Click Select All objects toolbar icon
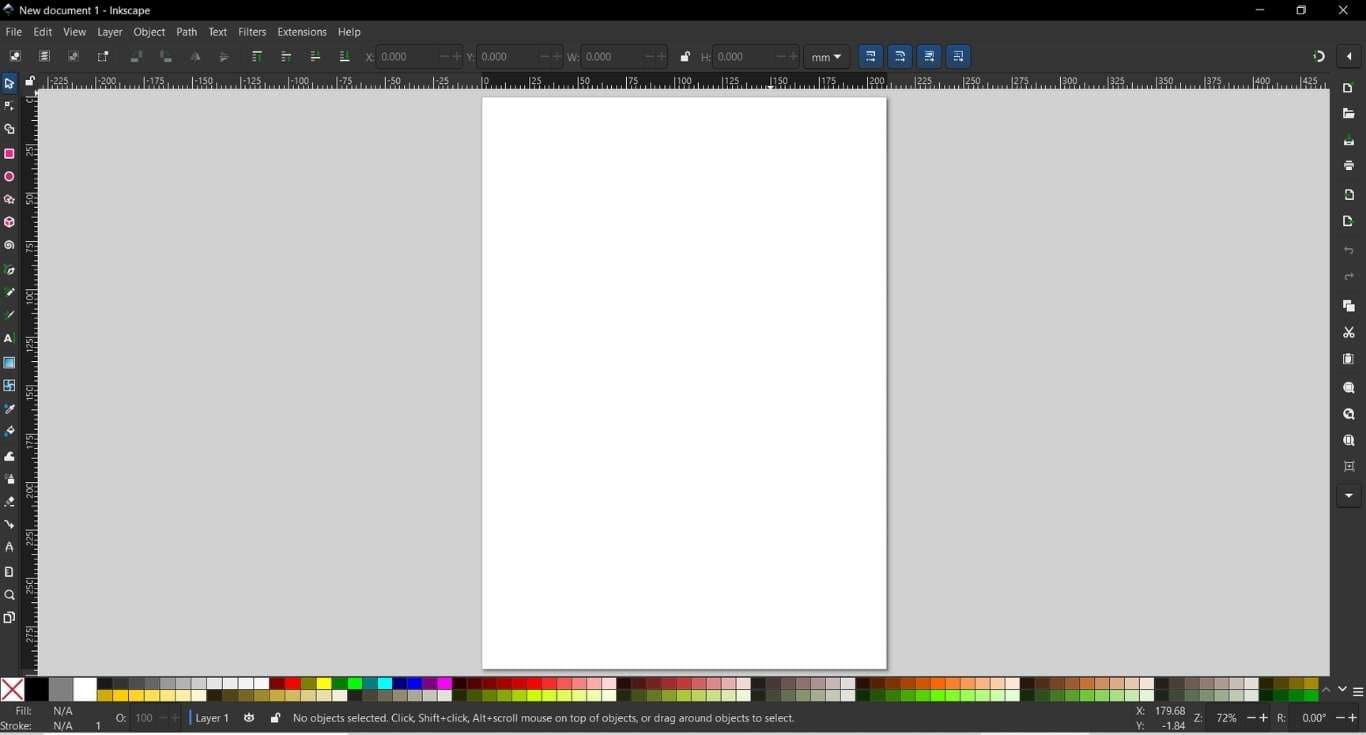 [15, 57]
